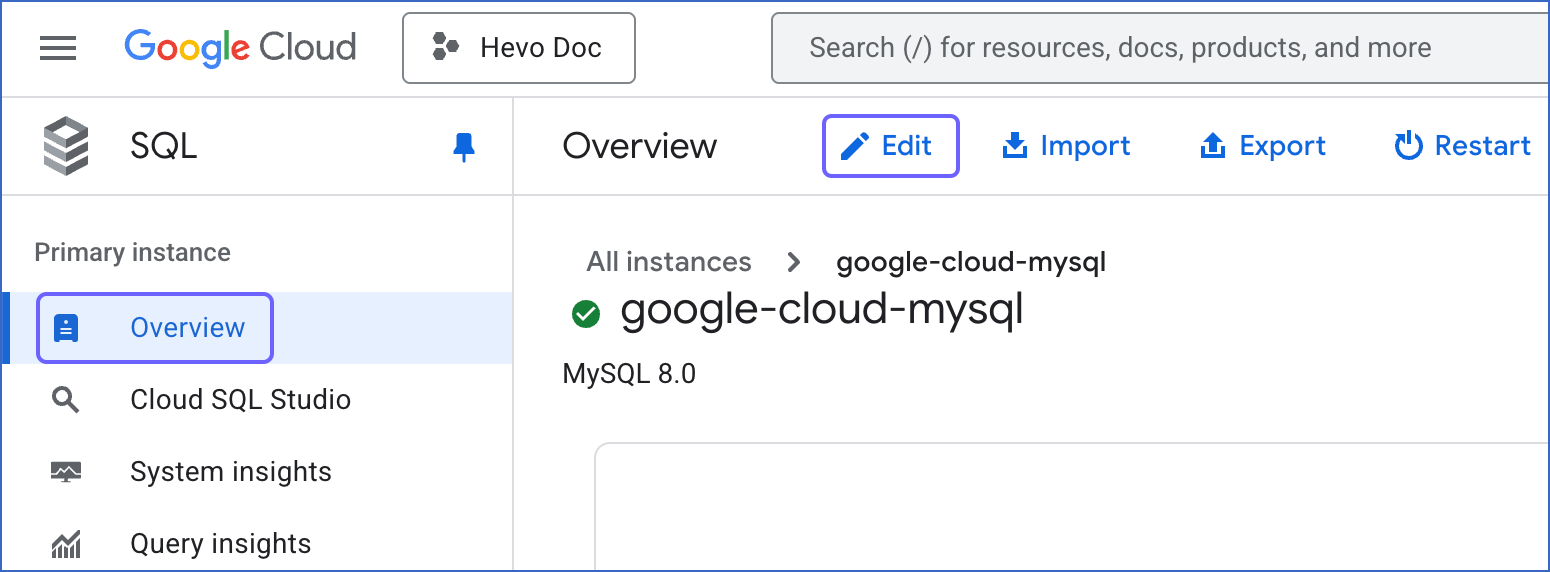Open the Hevo Doc project selector
This screenshot has height=572, width=1550.
click(518, 47)
